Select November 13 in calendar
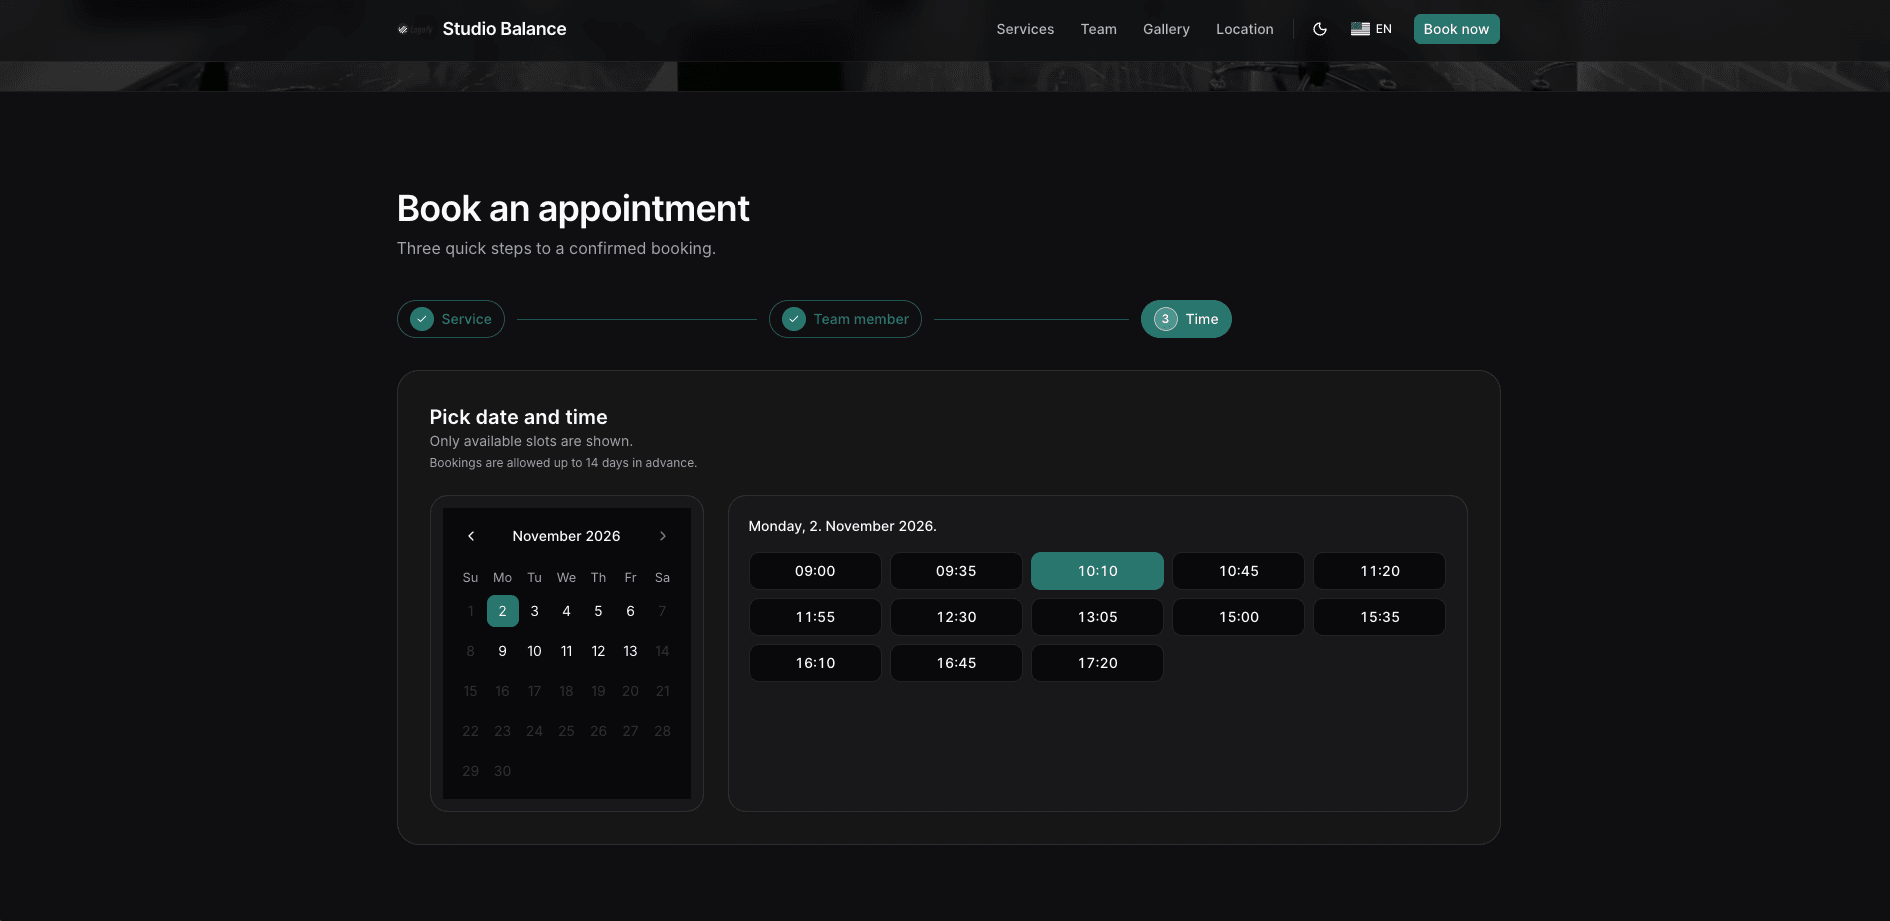 click(x=630, y=651)
